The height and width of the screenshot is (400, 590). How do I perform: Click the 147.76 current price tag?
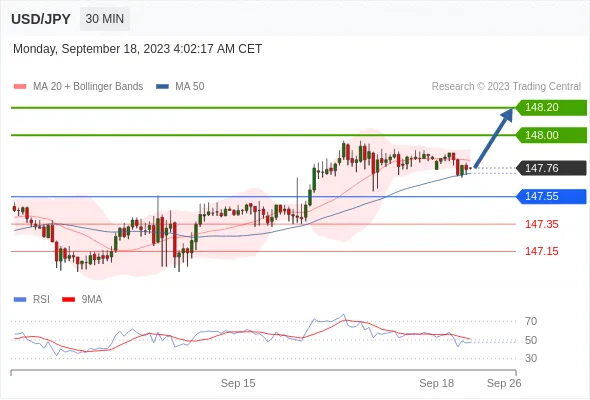(551, 168)
